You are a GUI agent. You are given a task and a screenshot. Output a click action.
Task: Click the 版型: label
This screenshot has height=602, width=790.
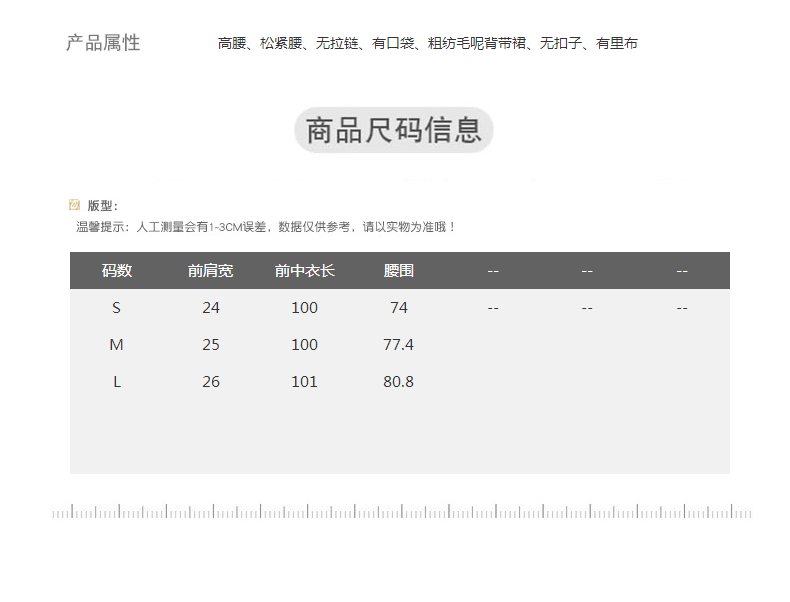coord(102,206)
